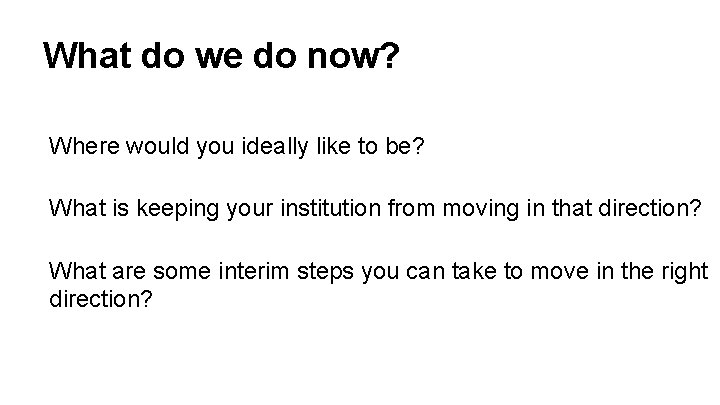Click the word 'take' in the third question
The image size is (720, 405).
[474, 271]
